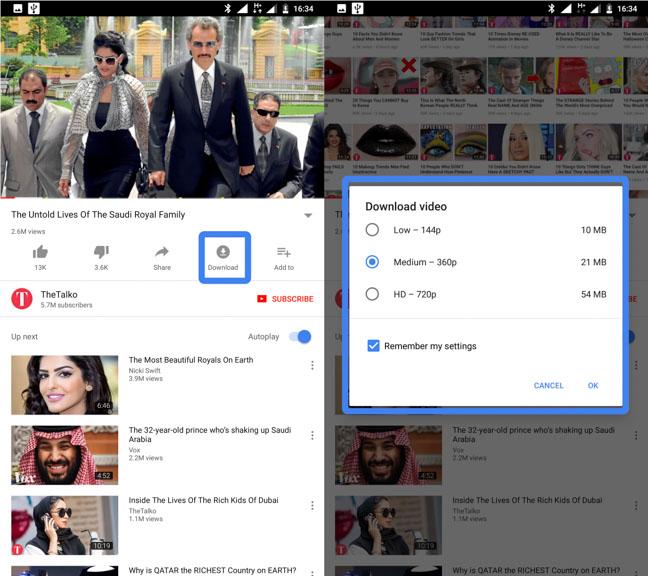Image resolution: width=648 pixels, height=576 pixels.
Task: Tap the Share arrow icon
Action: 162,252
